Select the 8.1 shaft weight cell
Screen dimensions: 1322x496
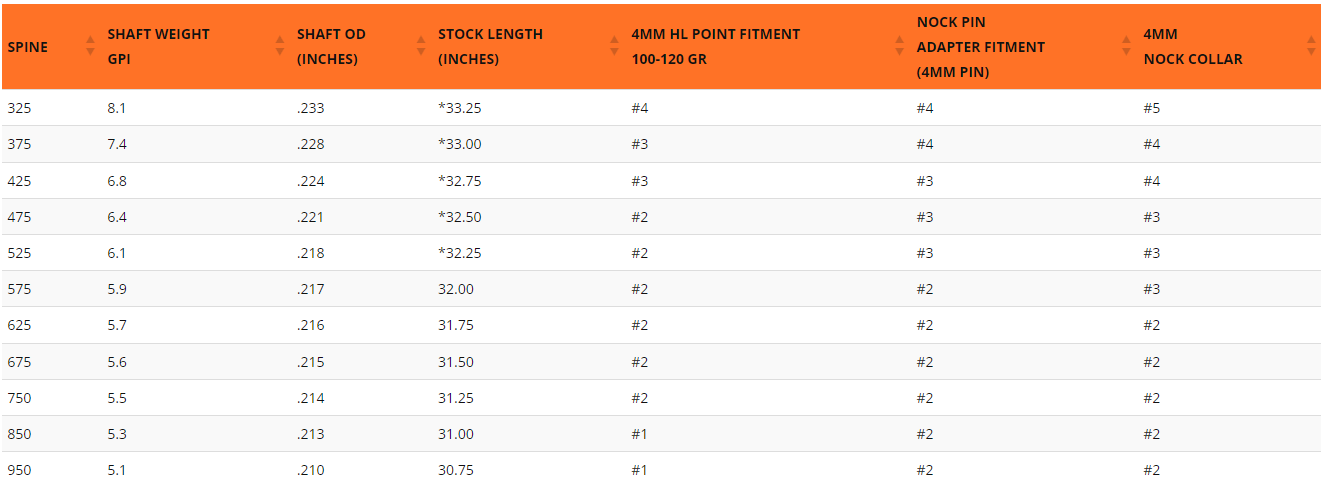click(116, 108)
